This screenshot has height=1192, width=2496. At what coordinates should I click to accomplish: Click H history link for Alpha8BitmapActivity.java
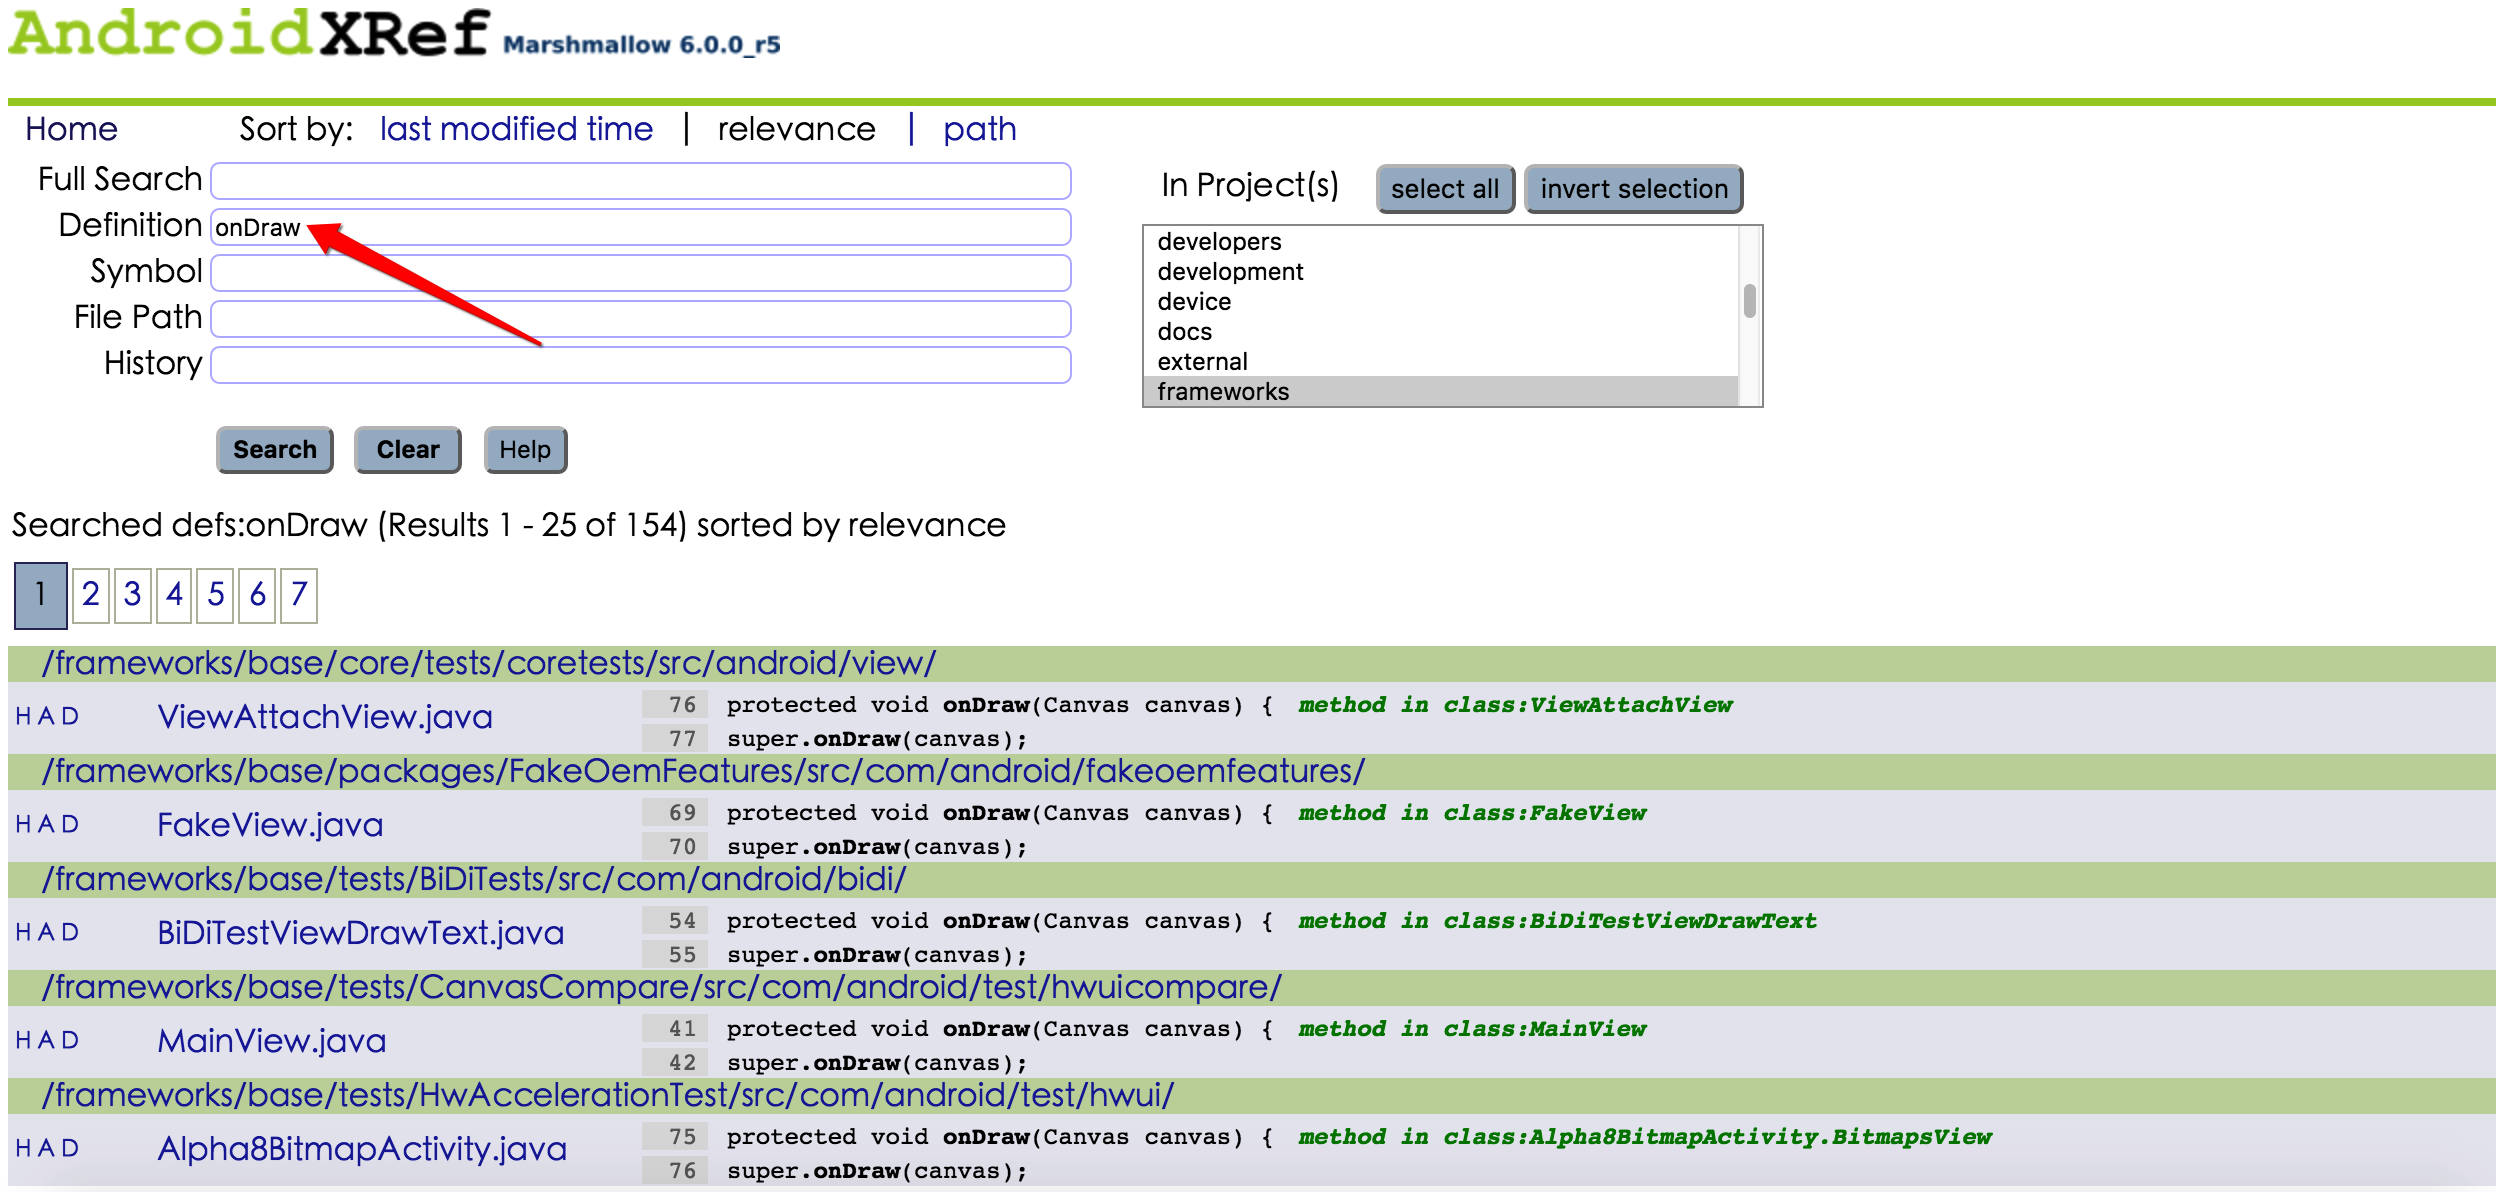point(23,1149)
